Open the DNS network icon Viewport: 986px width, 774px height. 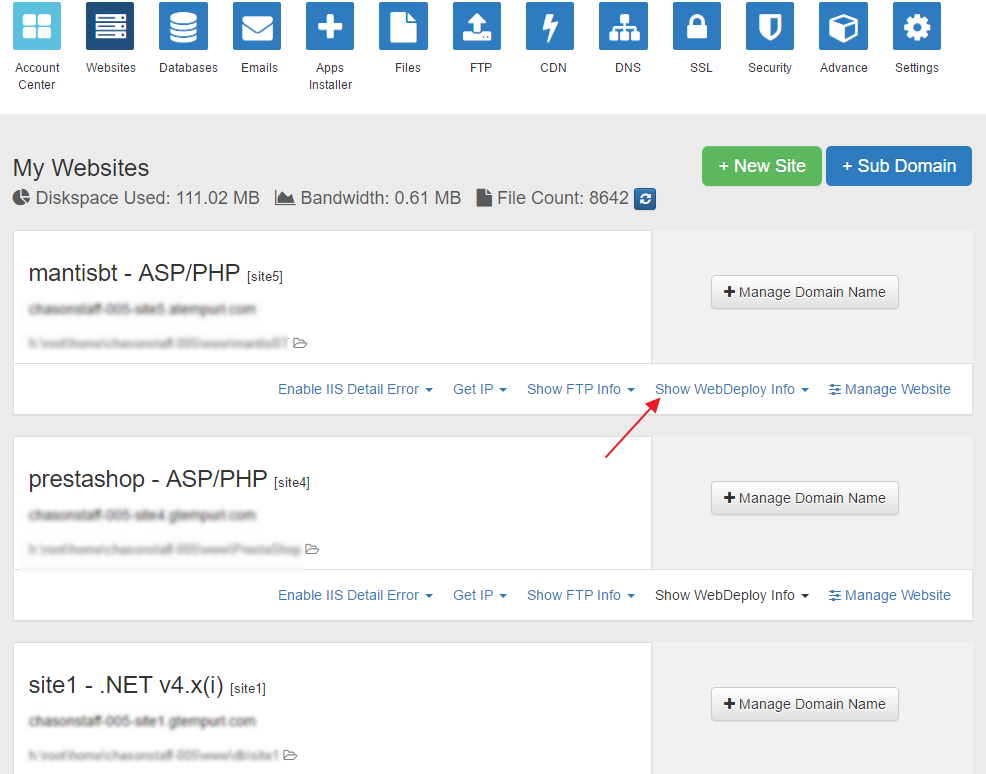click(x=623, y=27)
